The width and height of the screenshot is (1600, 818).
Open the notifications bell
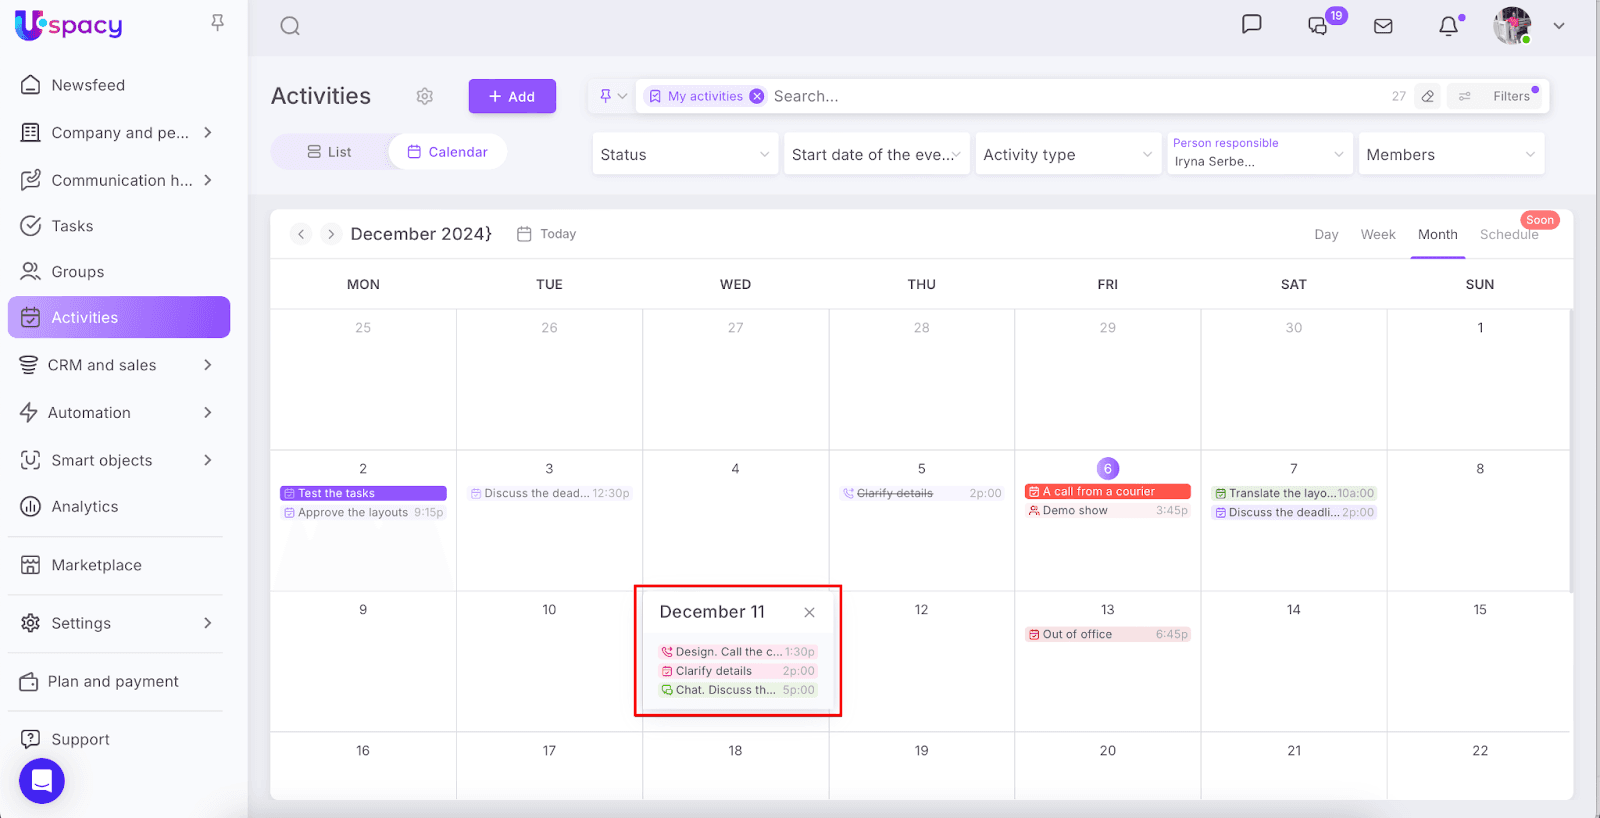[1448, 26]
